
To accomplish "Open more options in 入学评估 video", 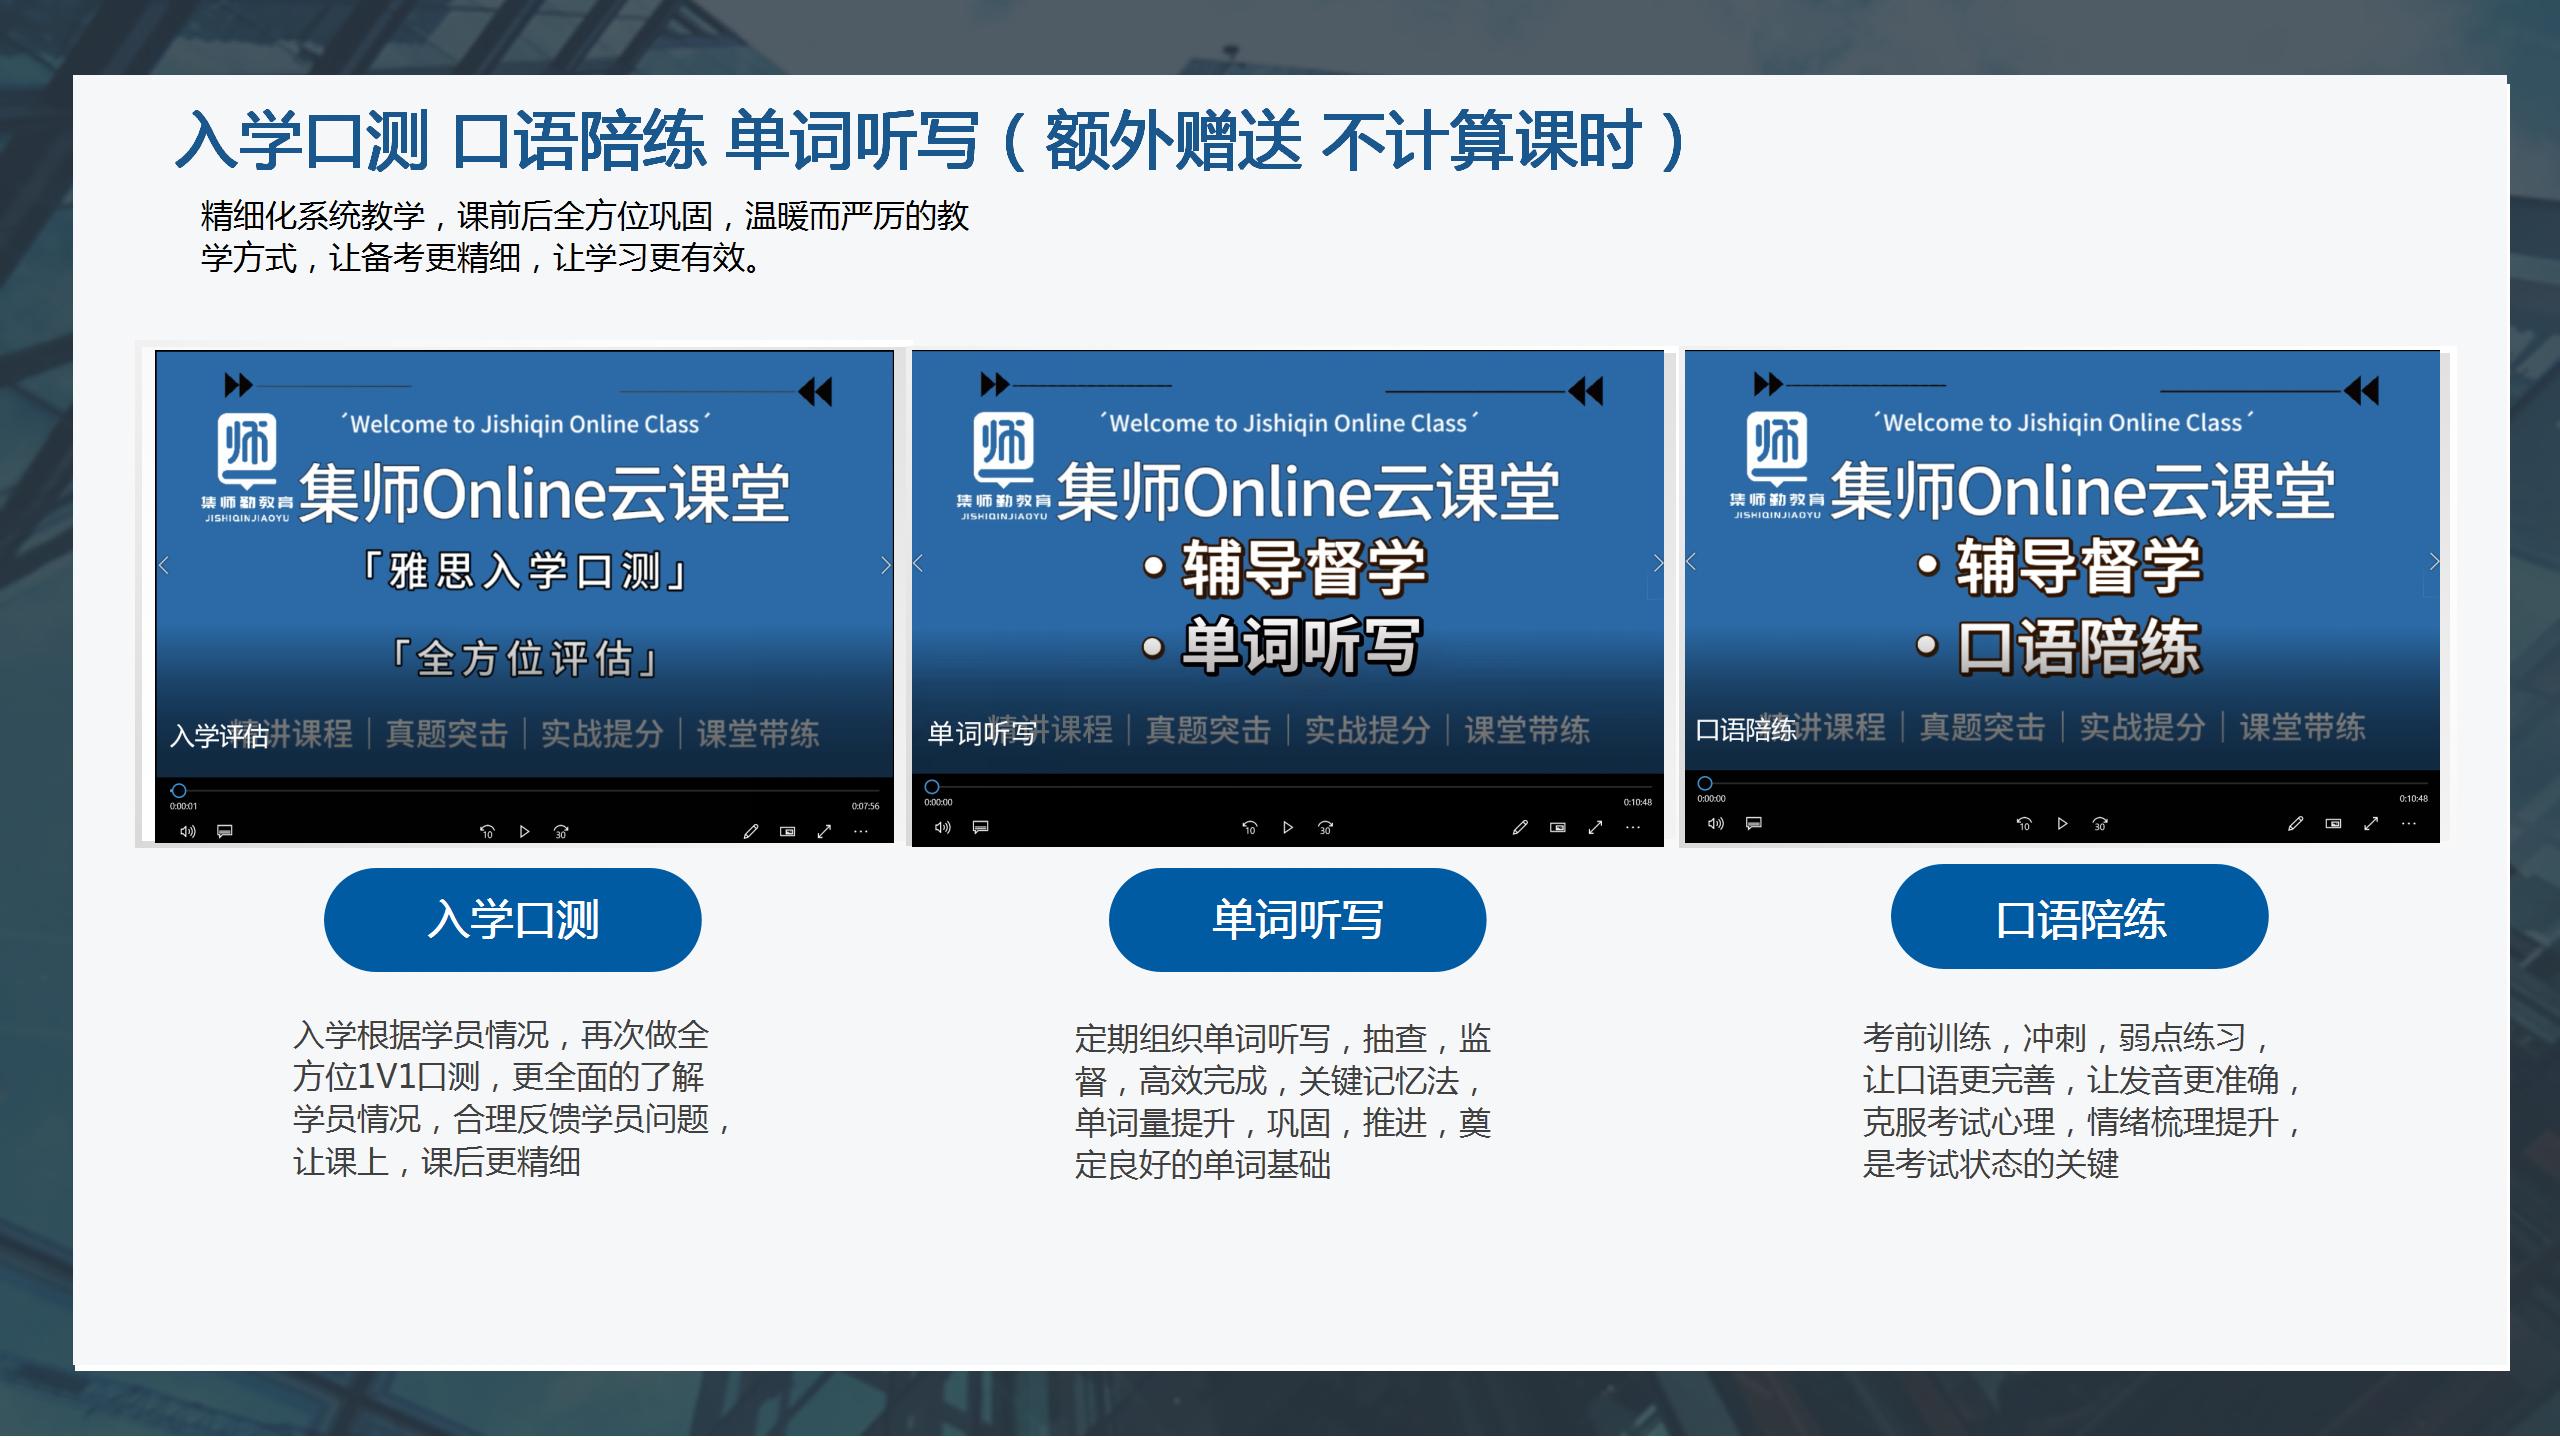I will click(861, 831).
